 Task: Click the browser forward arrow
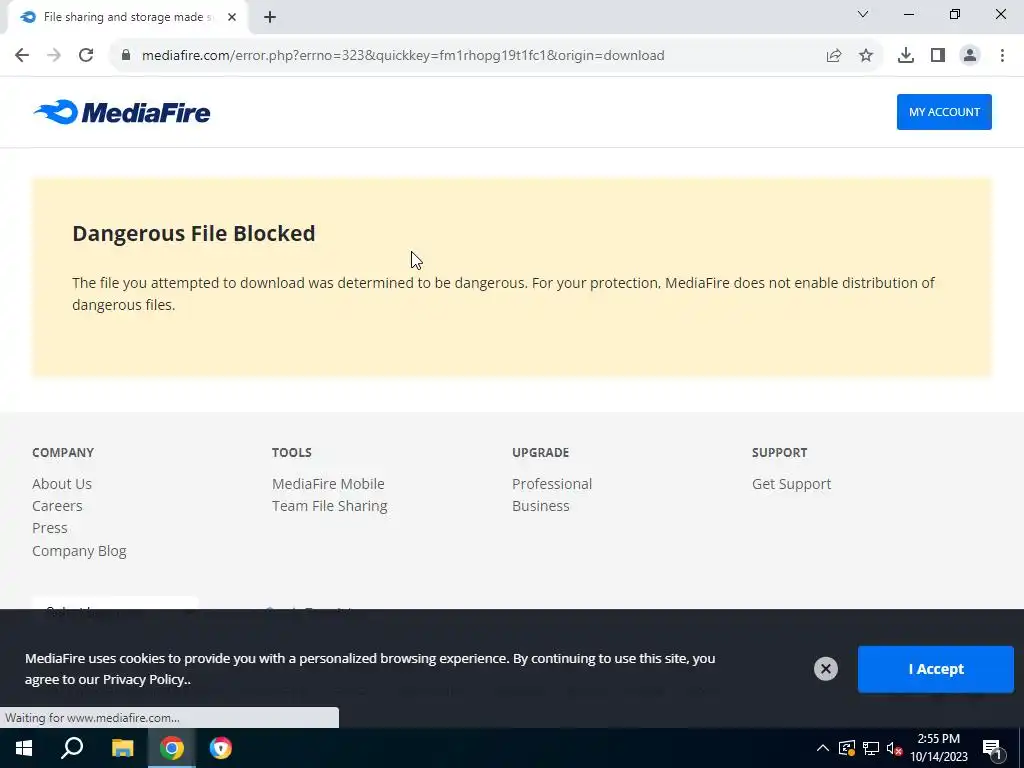pyautogui.click(x=54, y=56)
